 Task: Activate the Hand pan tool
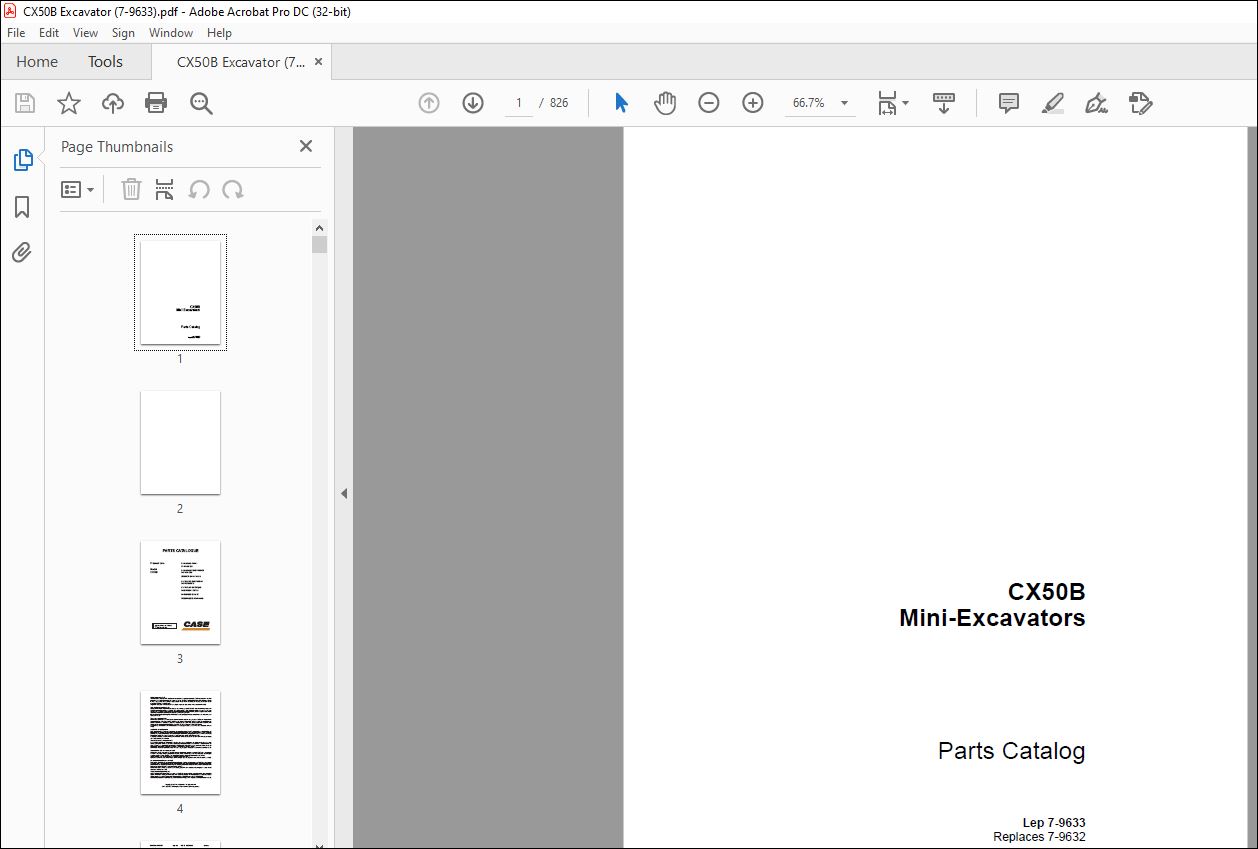pyautogui.click(x=665, y=103)
